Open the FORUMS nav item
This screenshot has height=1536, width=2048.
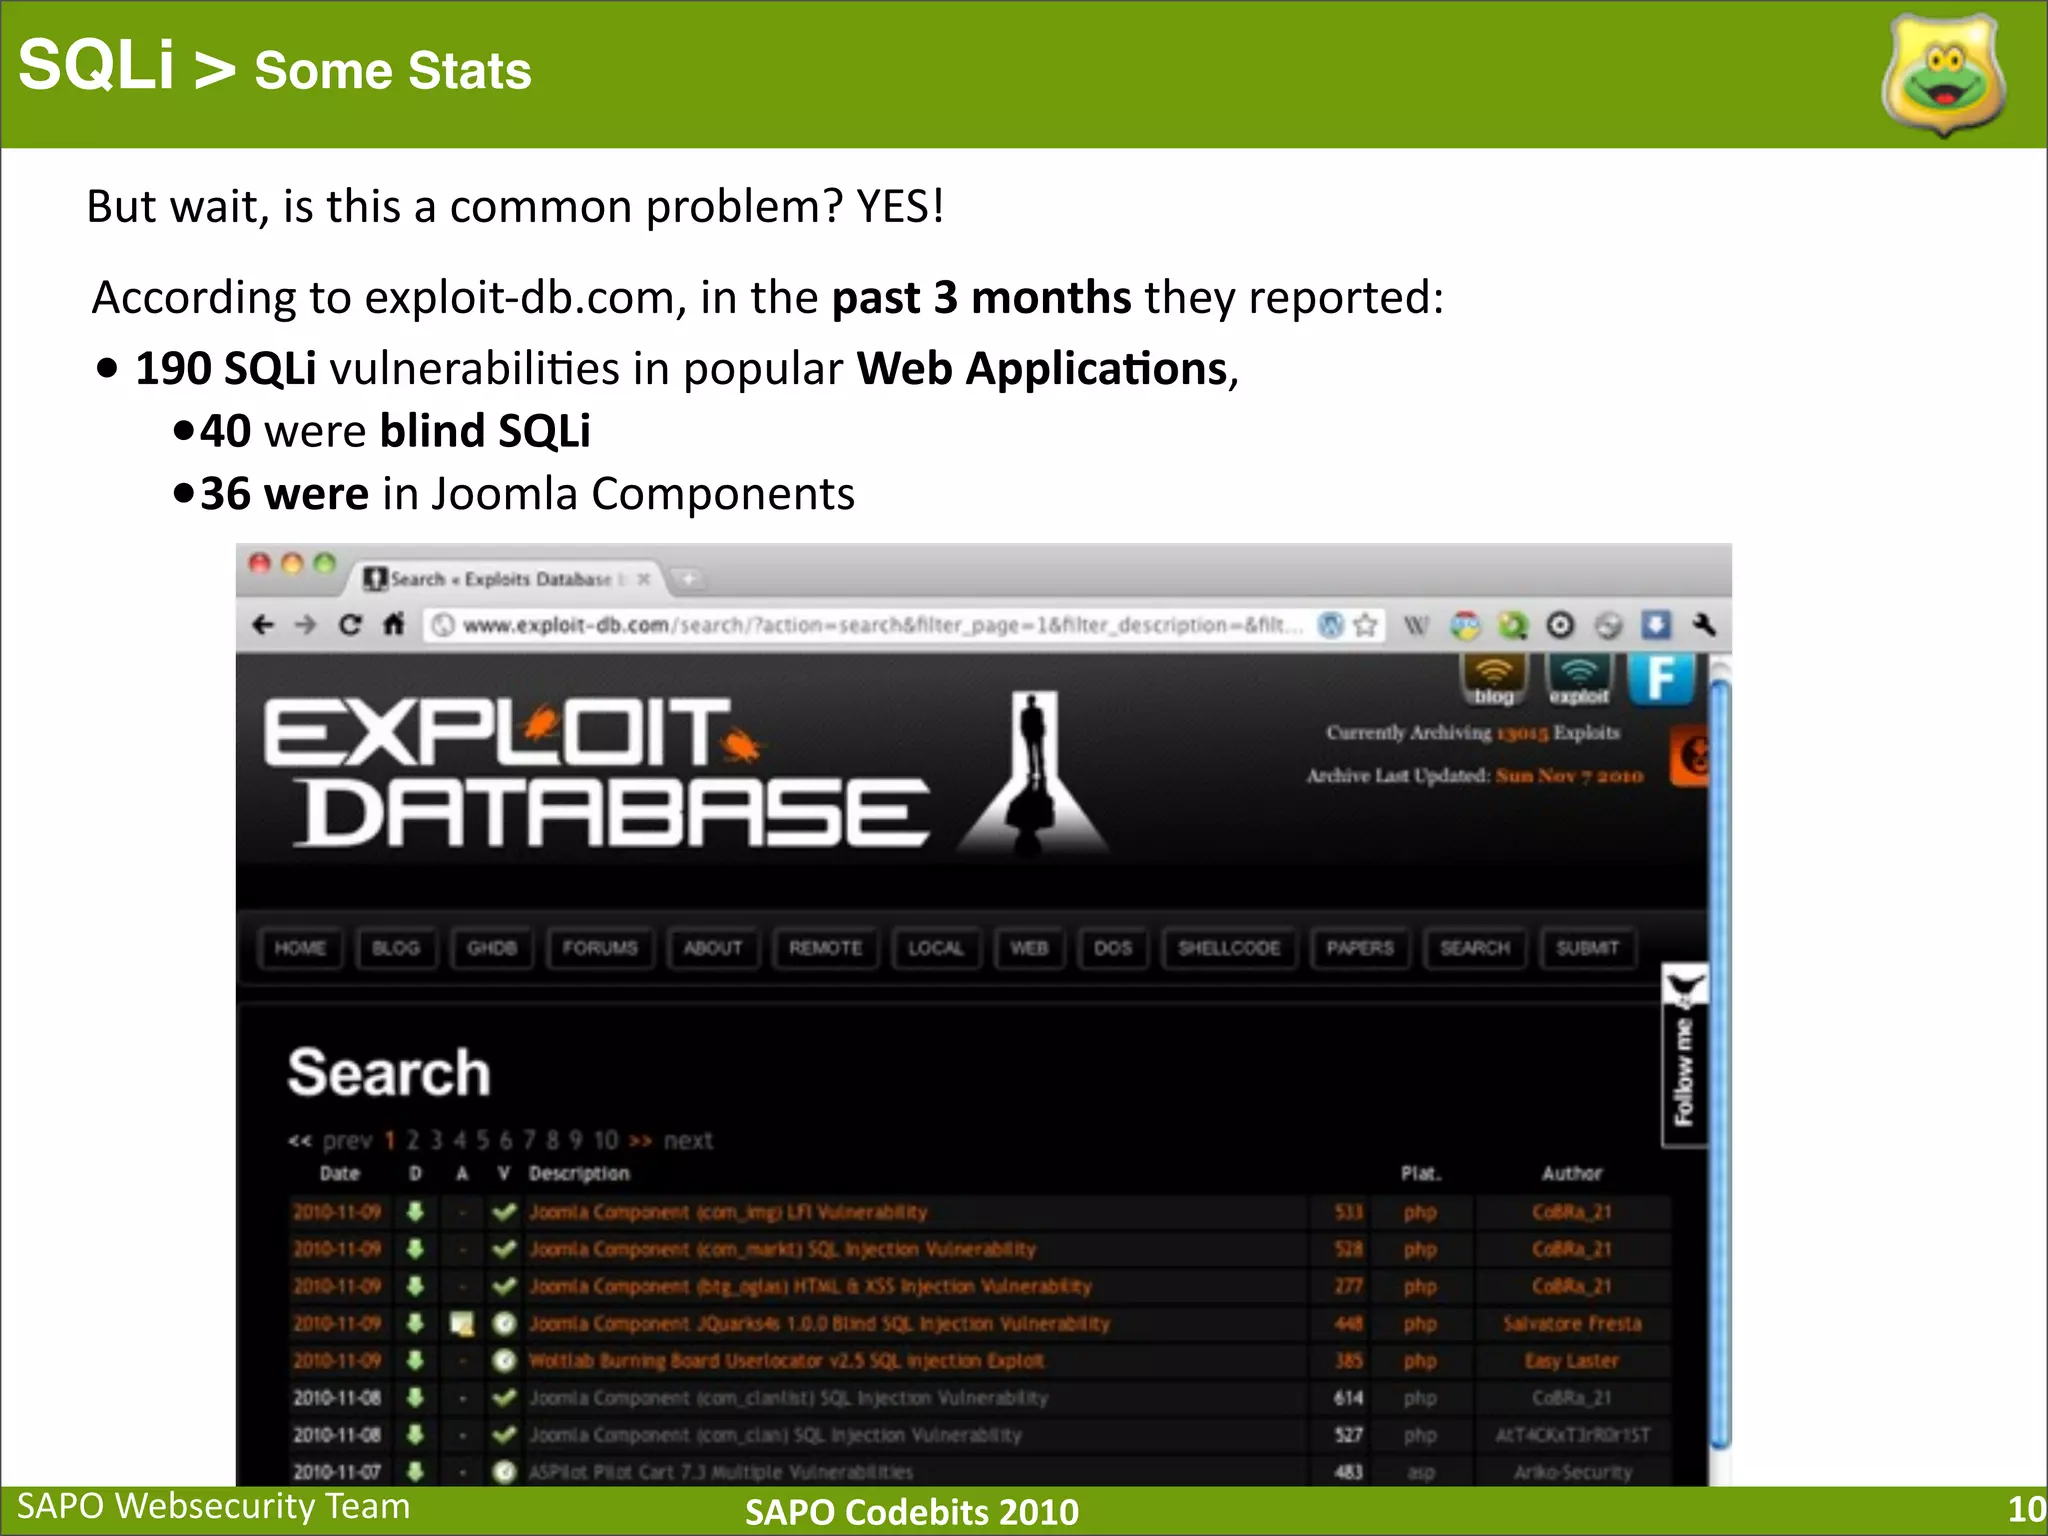point(600,948)
